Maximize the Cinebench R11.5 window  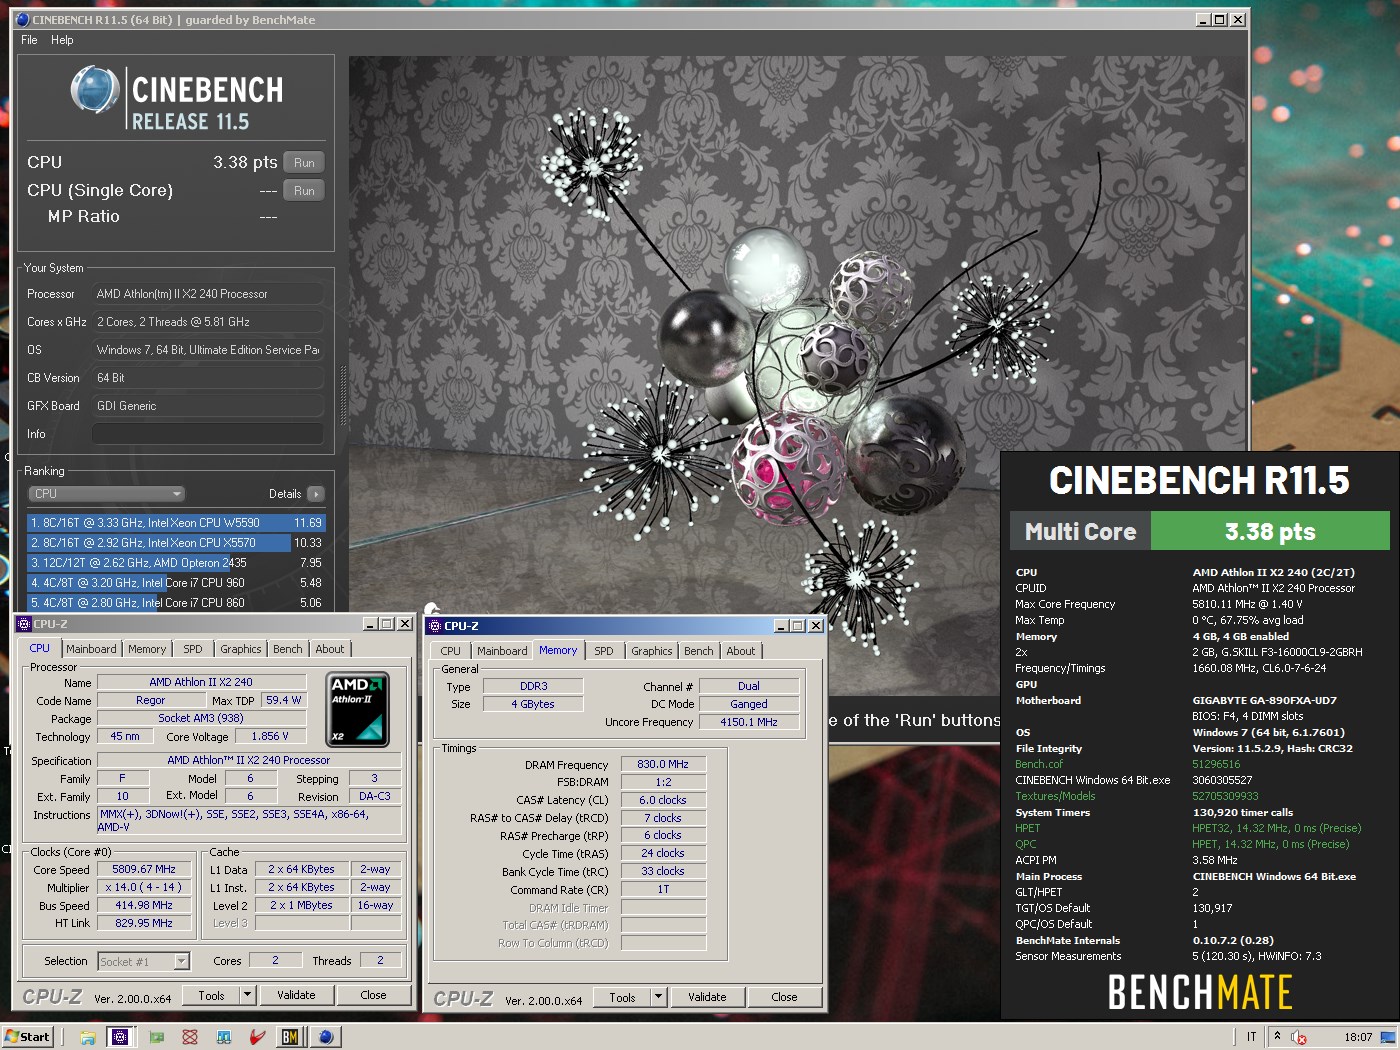click(1220, 19)
